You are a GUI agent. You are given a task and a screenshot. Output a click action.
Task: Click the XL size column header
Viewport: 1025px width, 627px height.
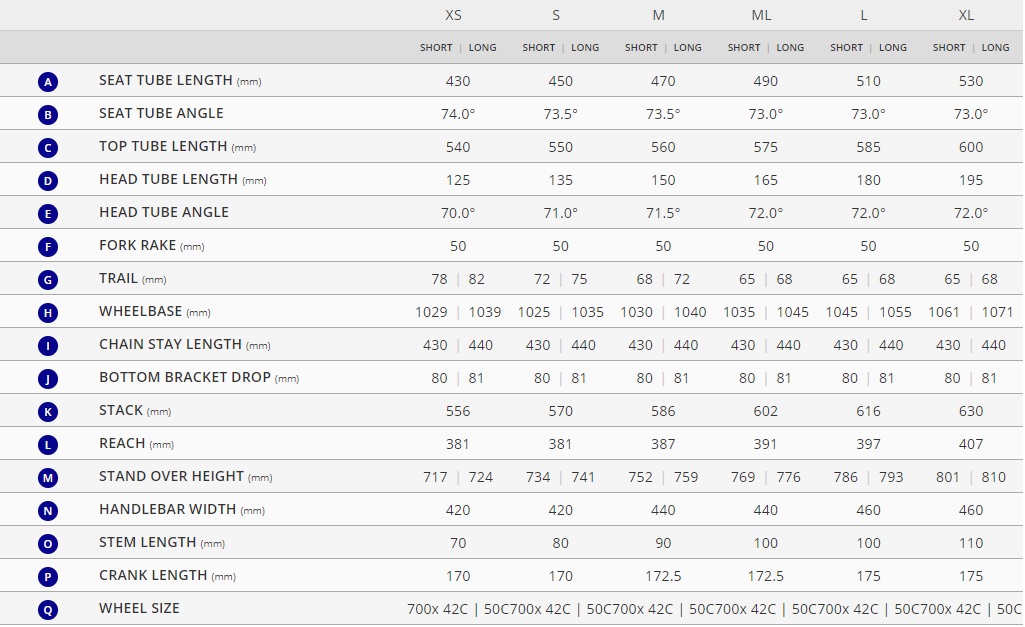pyautogui.click(x=966, y=15)
